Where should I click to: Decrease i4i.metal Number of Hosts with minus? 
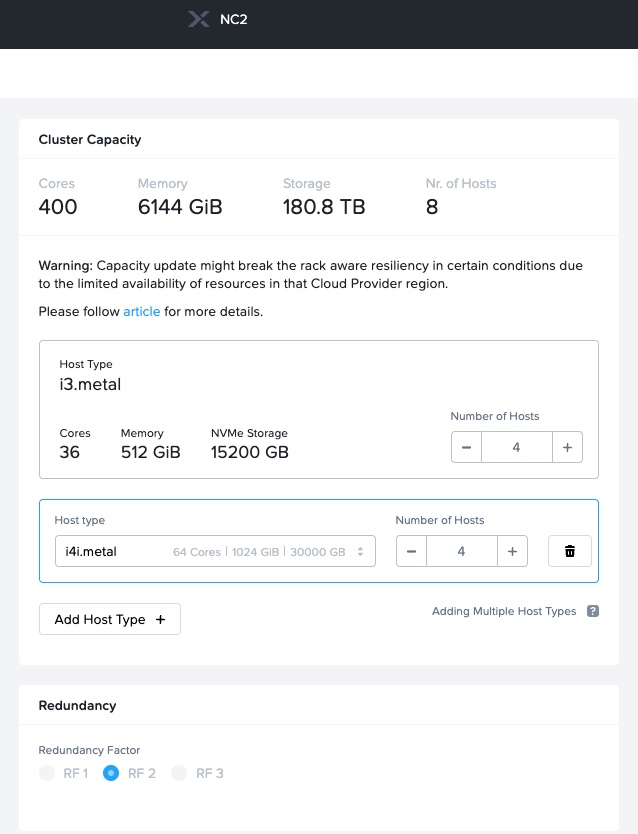[x=411, y=550]
